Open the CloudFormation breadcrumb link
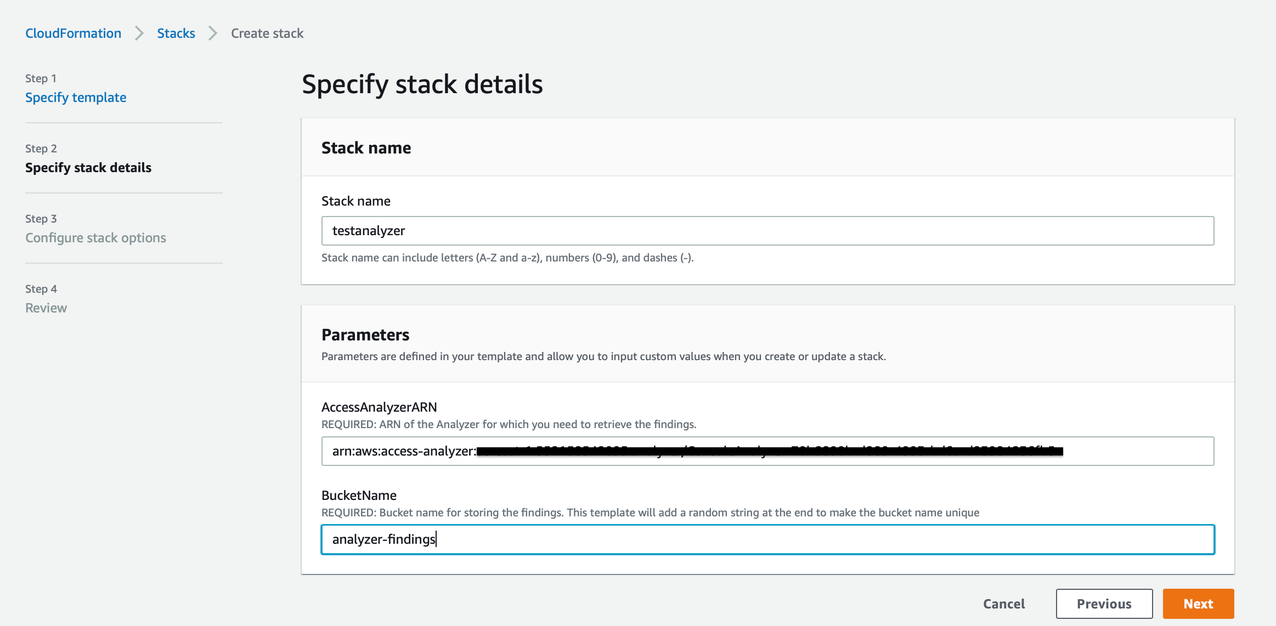 pos(72,33)
